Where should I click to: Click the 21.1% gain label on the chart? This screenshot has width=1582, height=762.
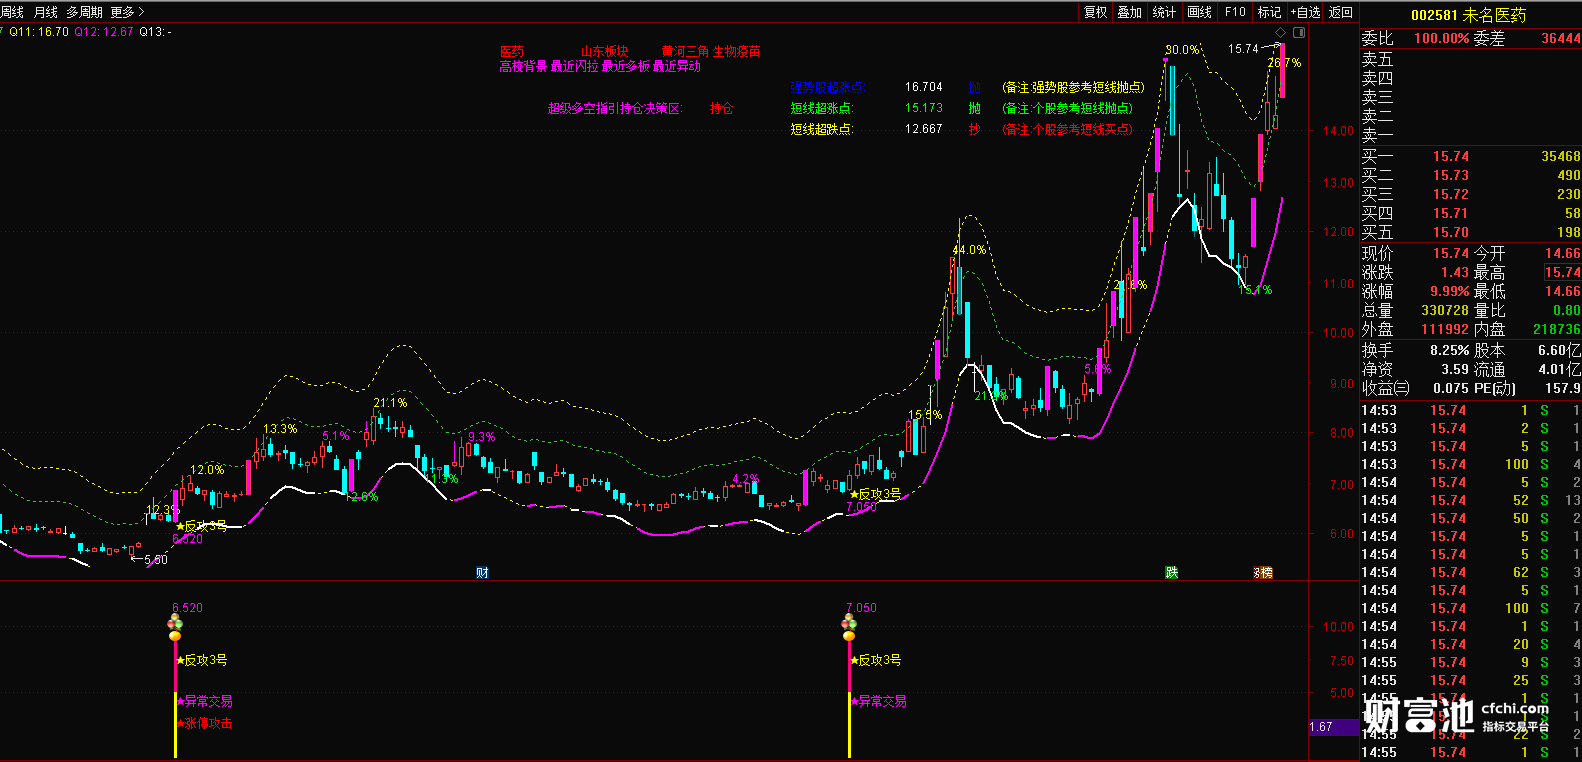click(x=390, y=403)
